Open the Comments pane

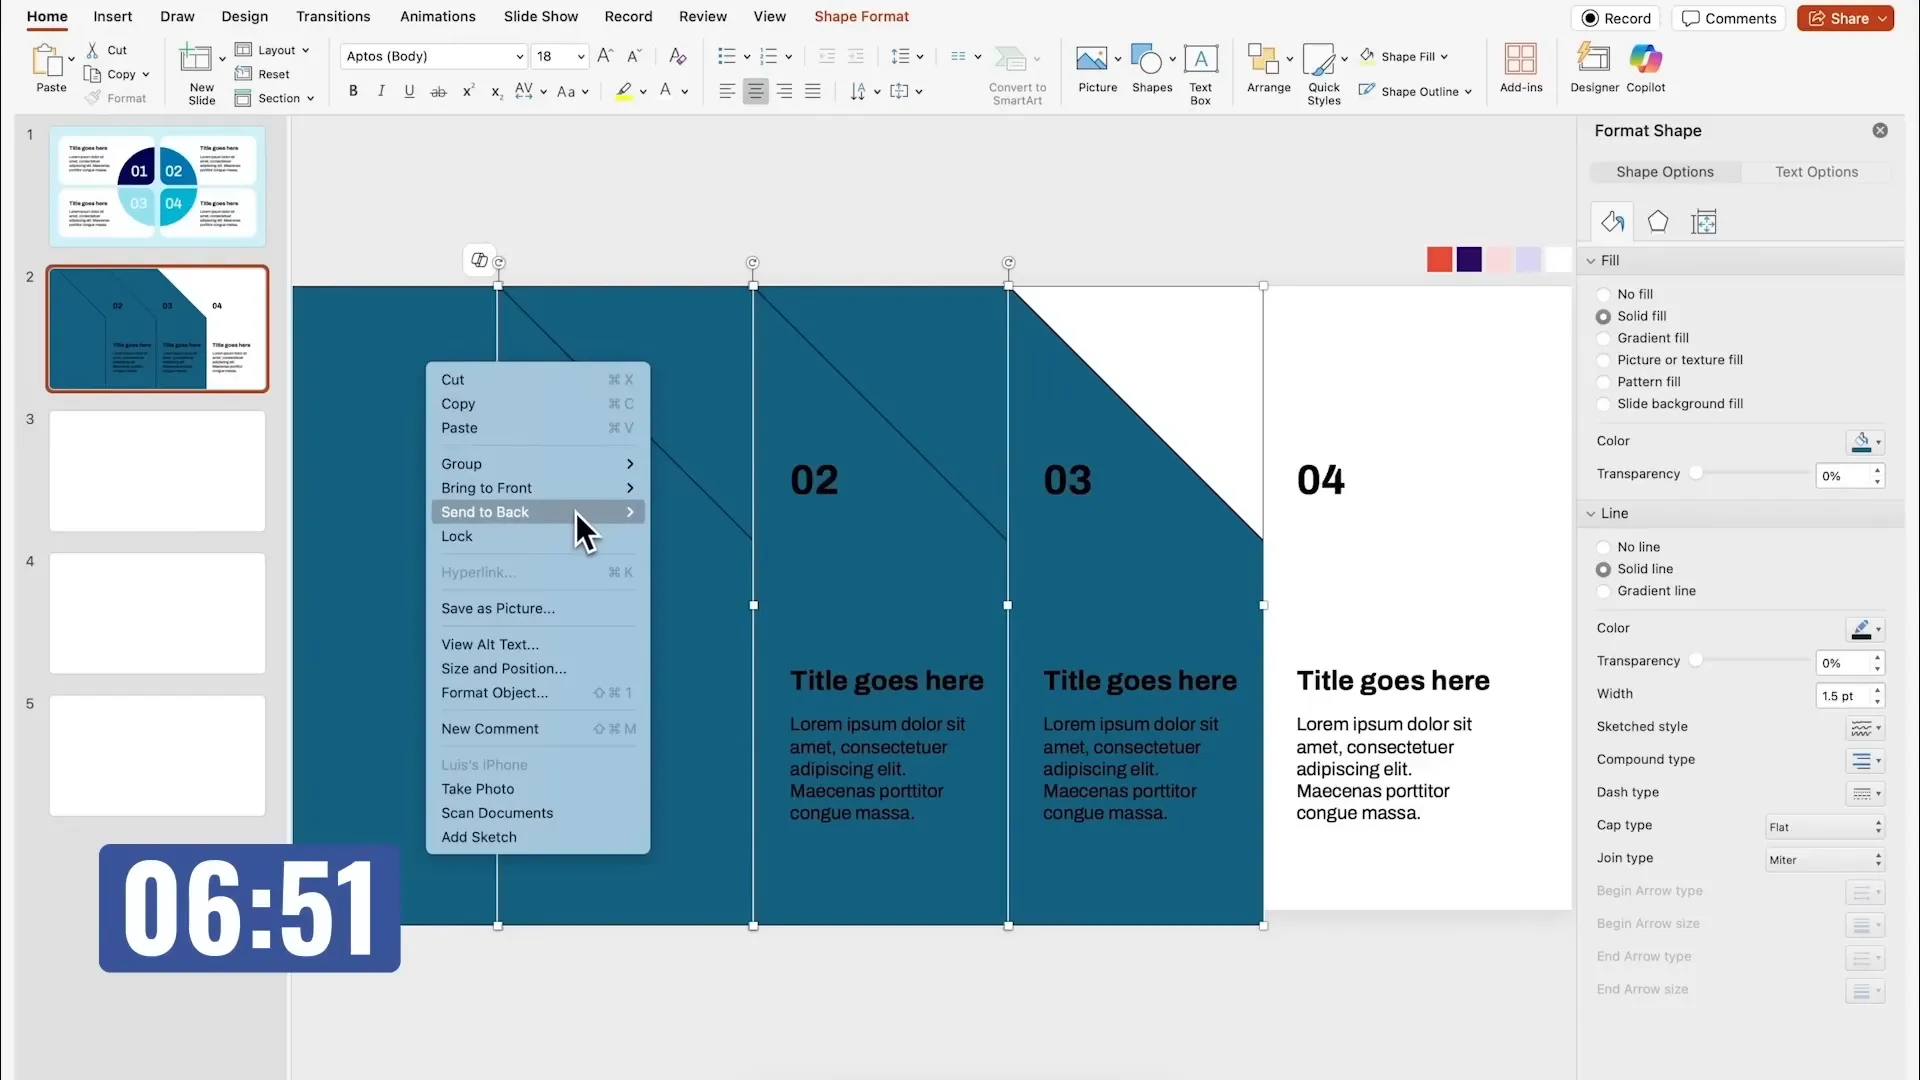point(1730,18)
